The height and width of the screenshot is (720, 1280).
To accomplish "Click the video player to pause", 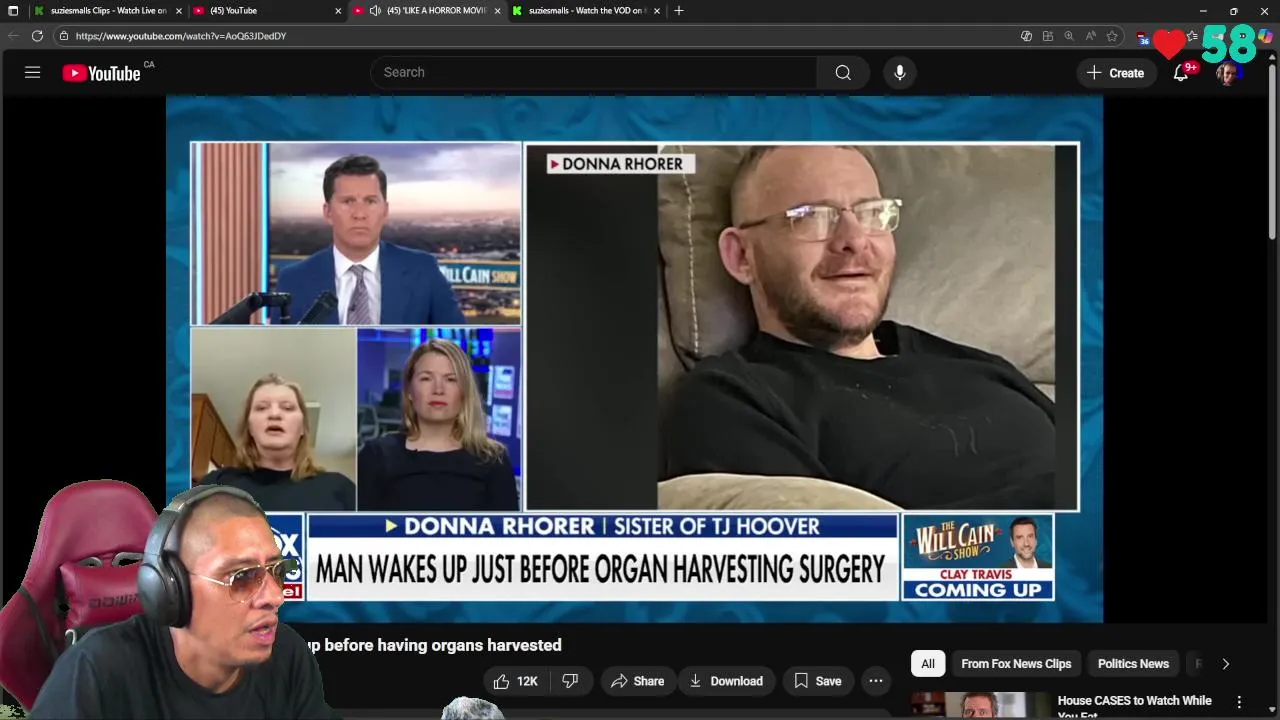I will [634, 360].
